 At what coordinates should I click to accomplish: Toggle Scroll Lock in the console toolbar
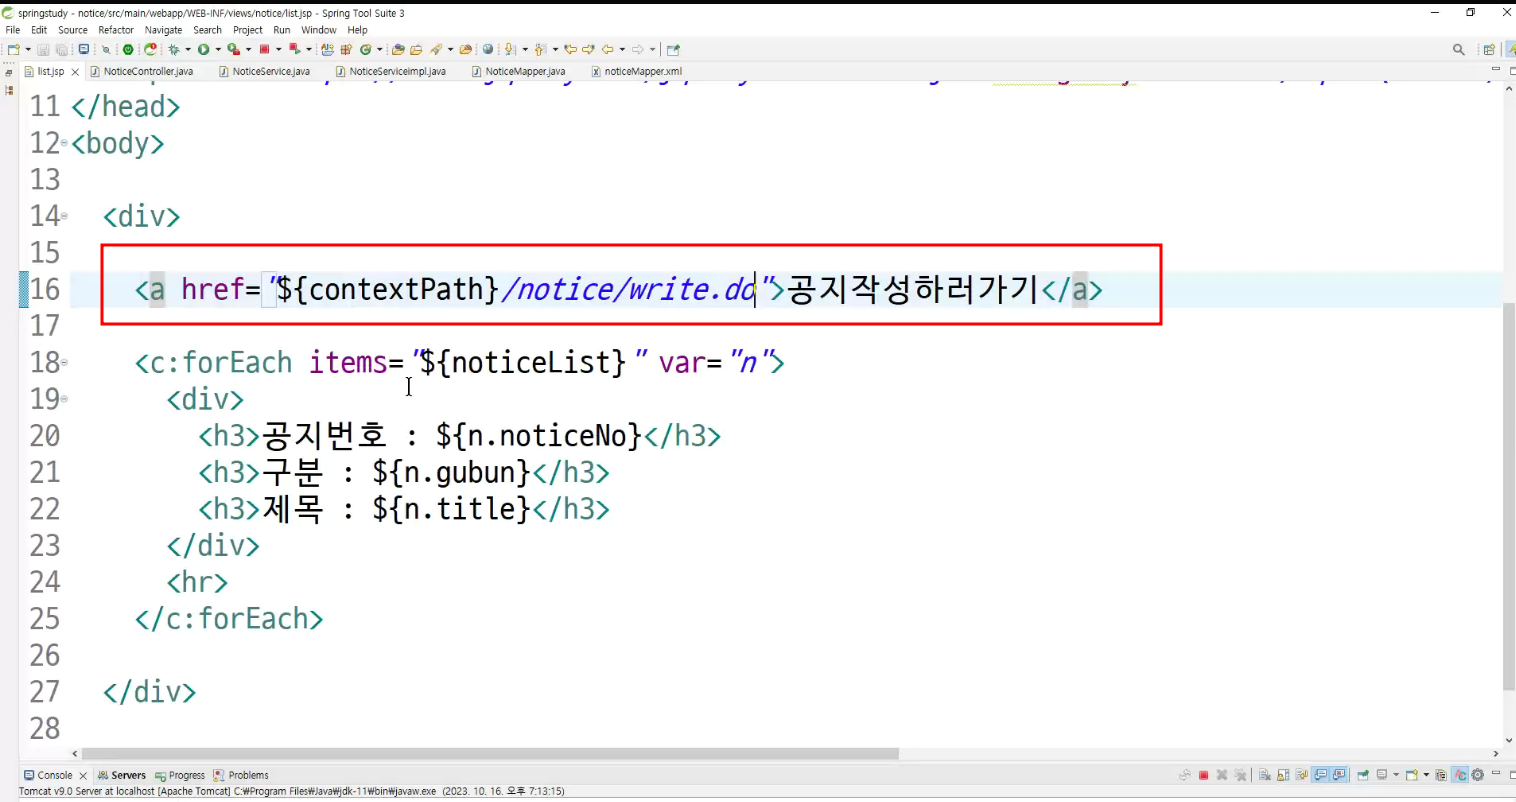[1283, 775]
